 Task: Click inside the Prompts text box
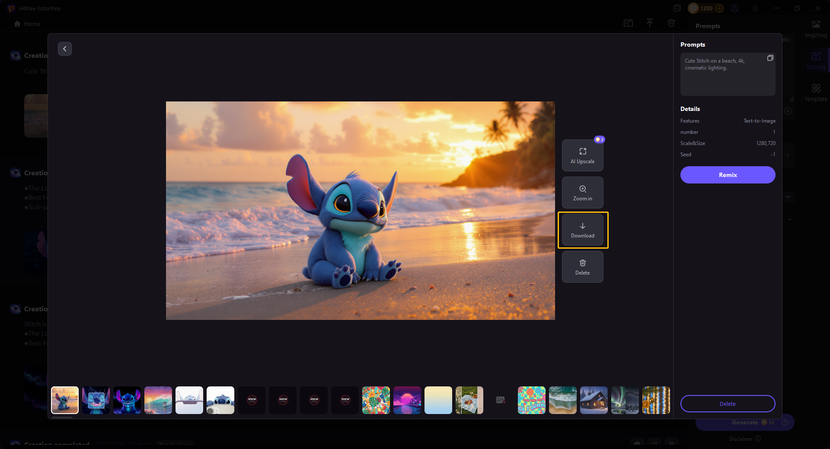[x=728, y=74]
